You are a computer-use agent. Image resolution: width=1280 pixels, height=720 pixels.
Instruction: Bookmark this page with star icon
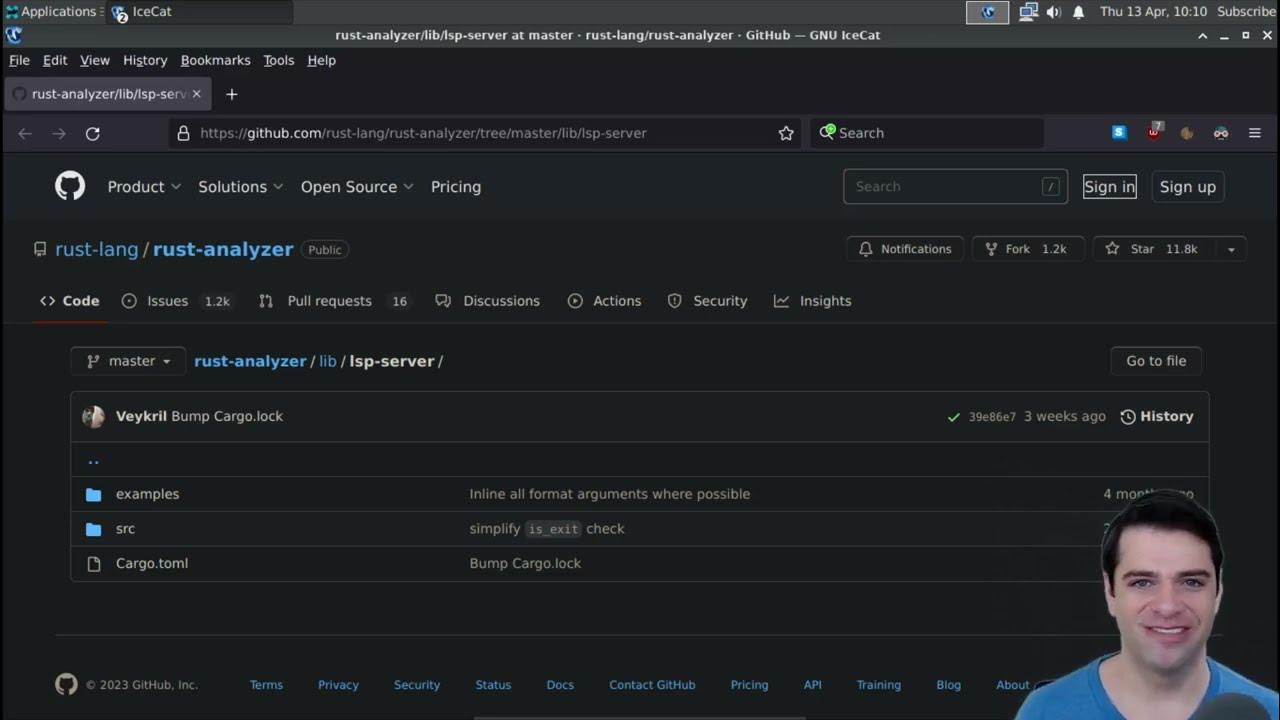pyautogui.click(x=786, y=133)
